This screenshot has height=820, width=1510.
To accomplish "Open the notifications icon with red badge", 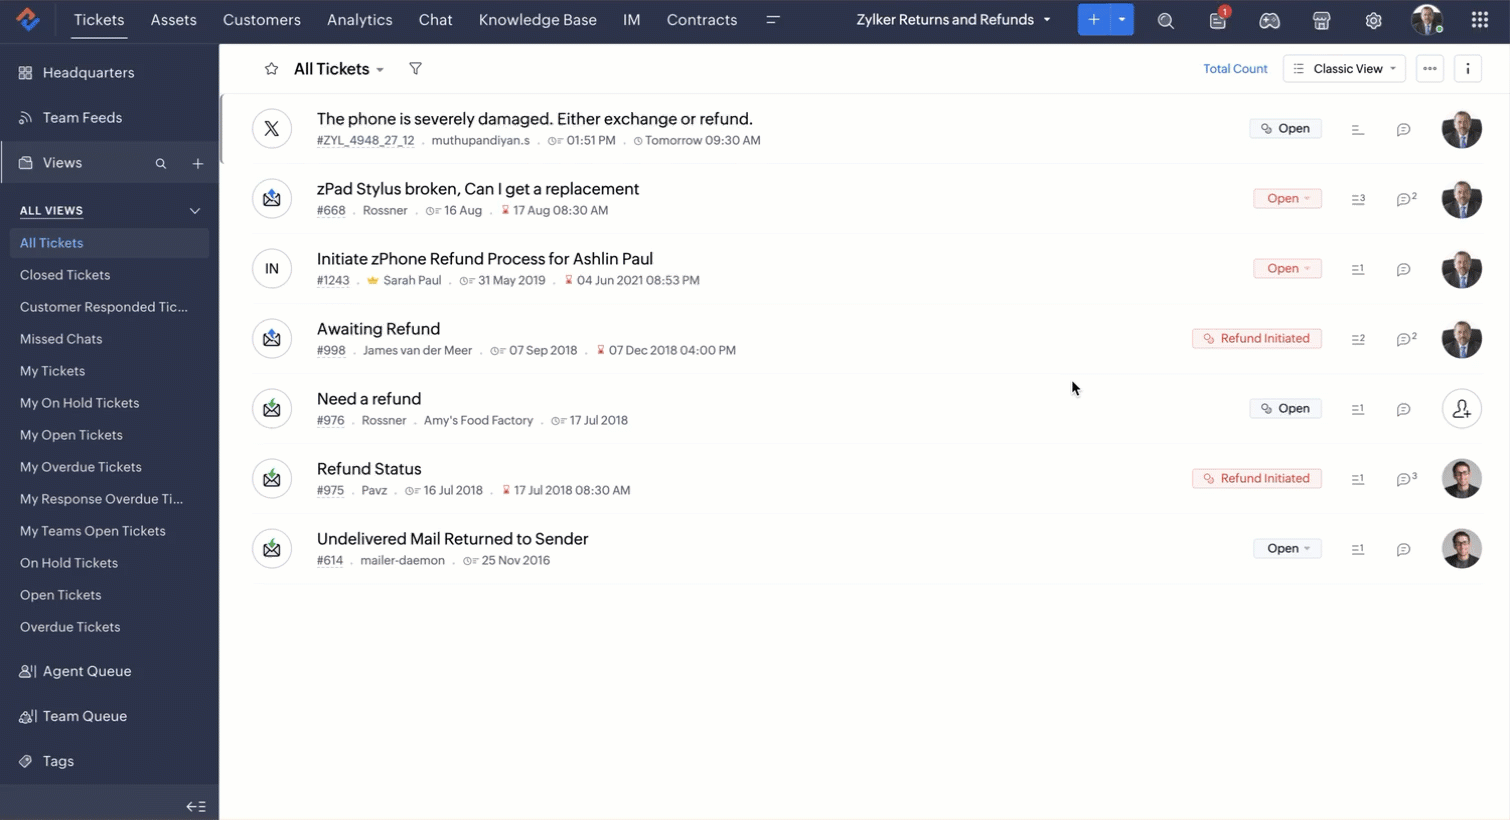I will (x=1218, y=20).
